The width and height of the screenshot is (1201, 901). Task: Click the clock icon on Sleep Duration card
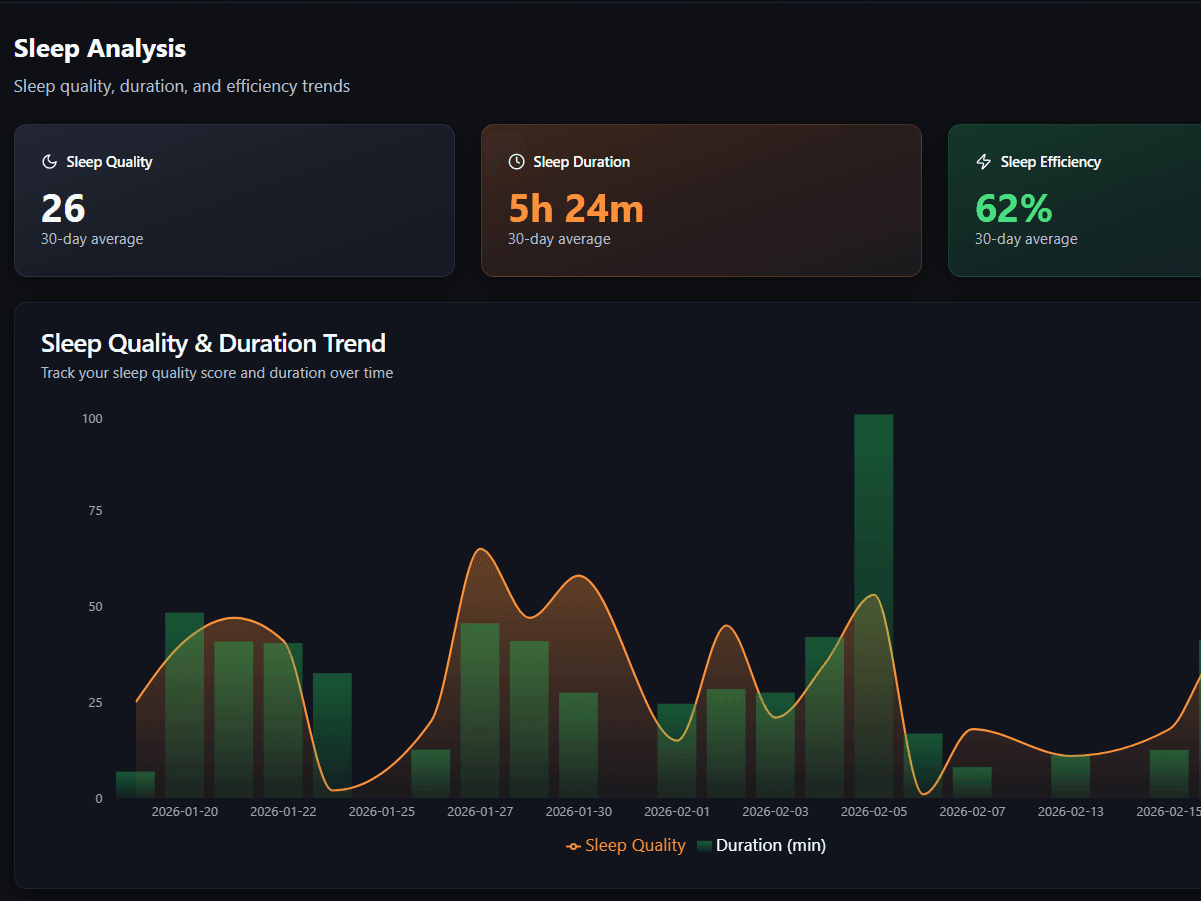(x=516, y=161)
